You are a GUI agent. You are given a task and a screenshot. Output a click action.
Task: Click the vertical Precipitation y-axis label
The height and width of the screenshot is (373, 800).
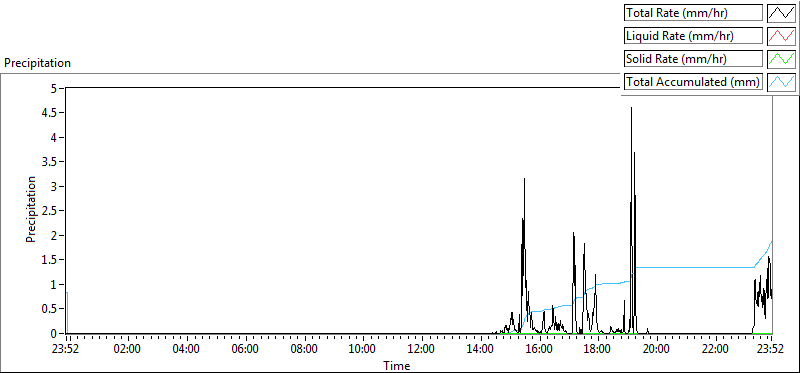click(31, 209)
